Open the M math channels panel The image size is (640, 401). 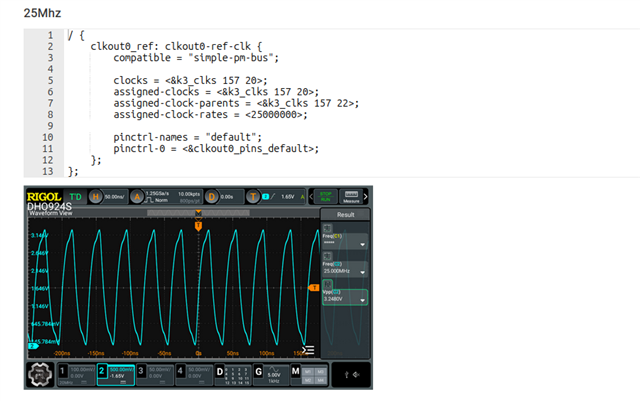click(309, 375)
